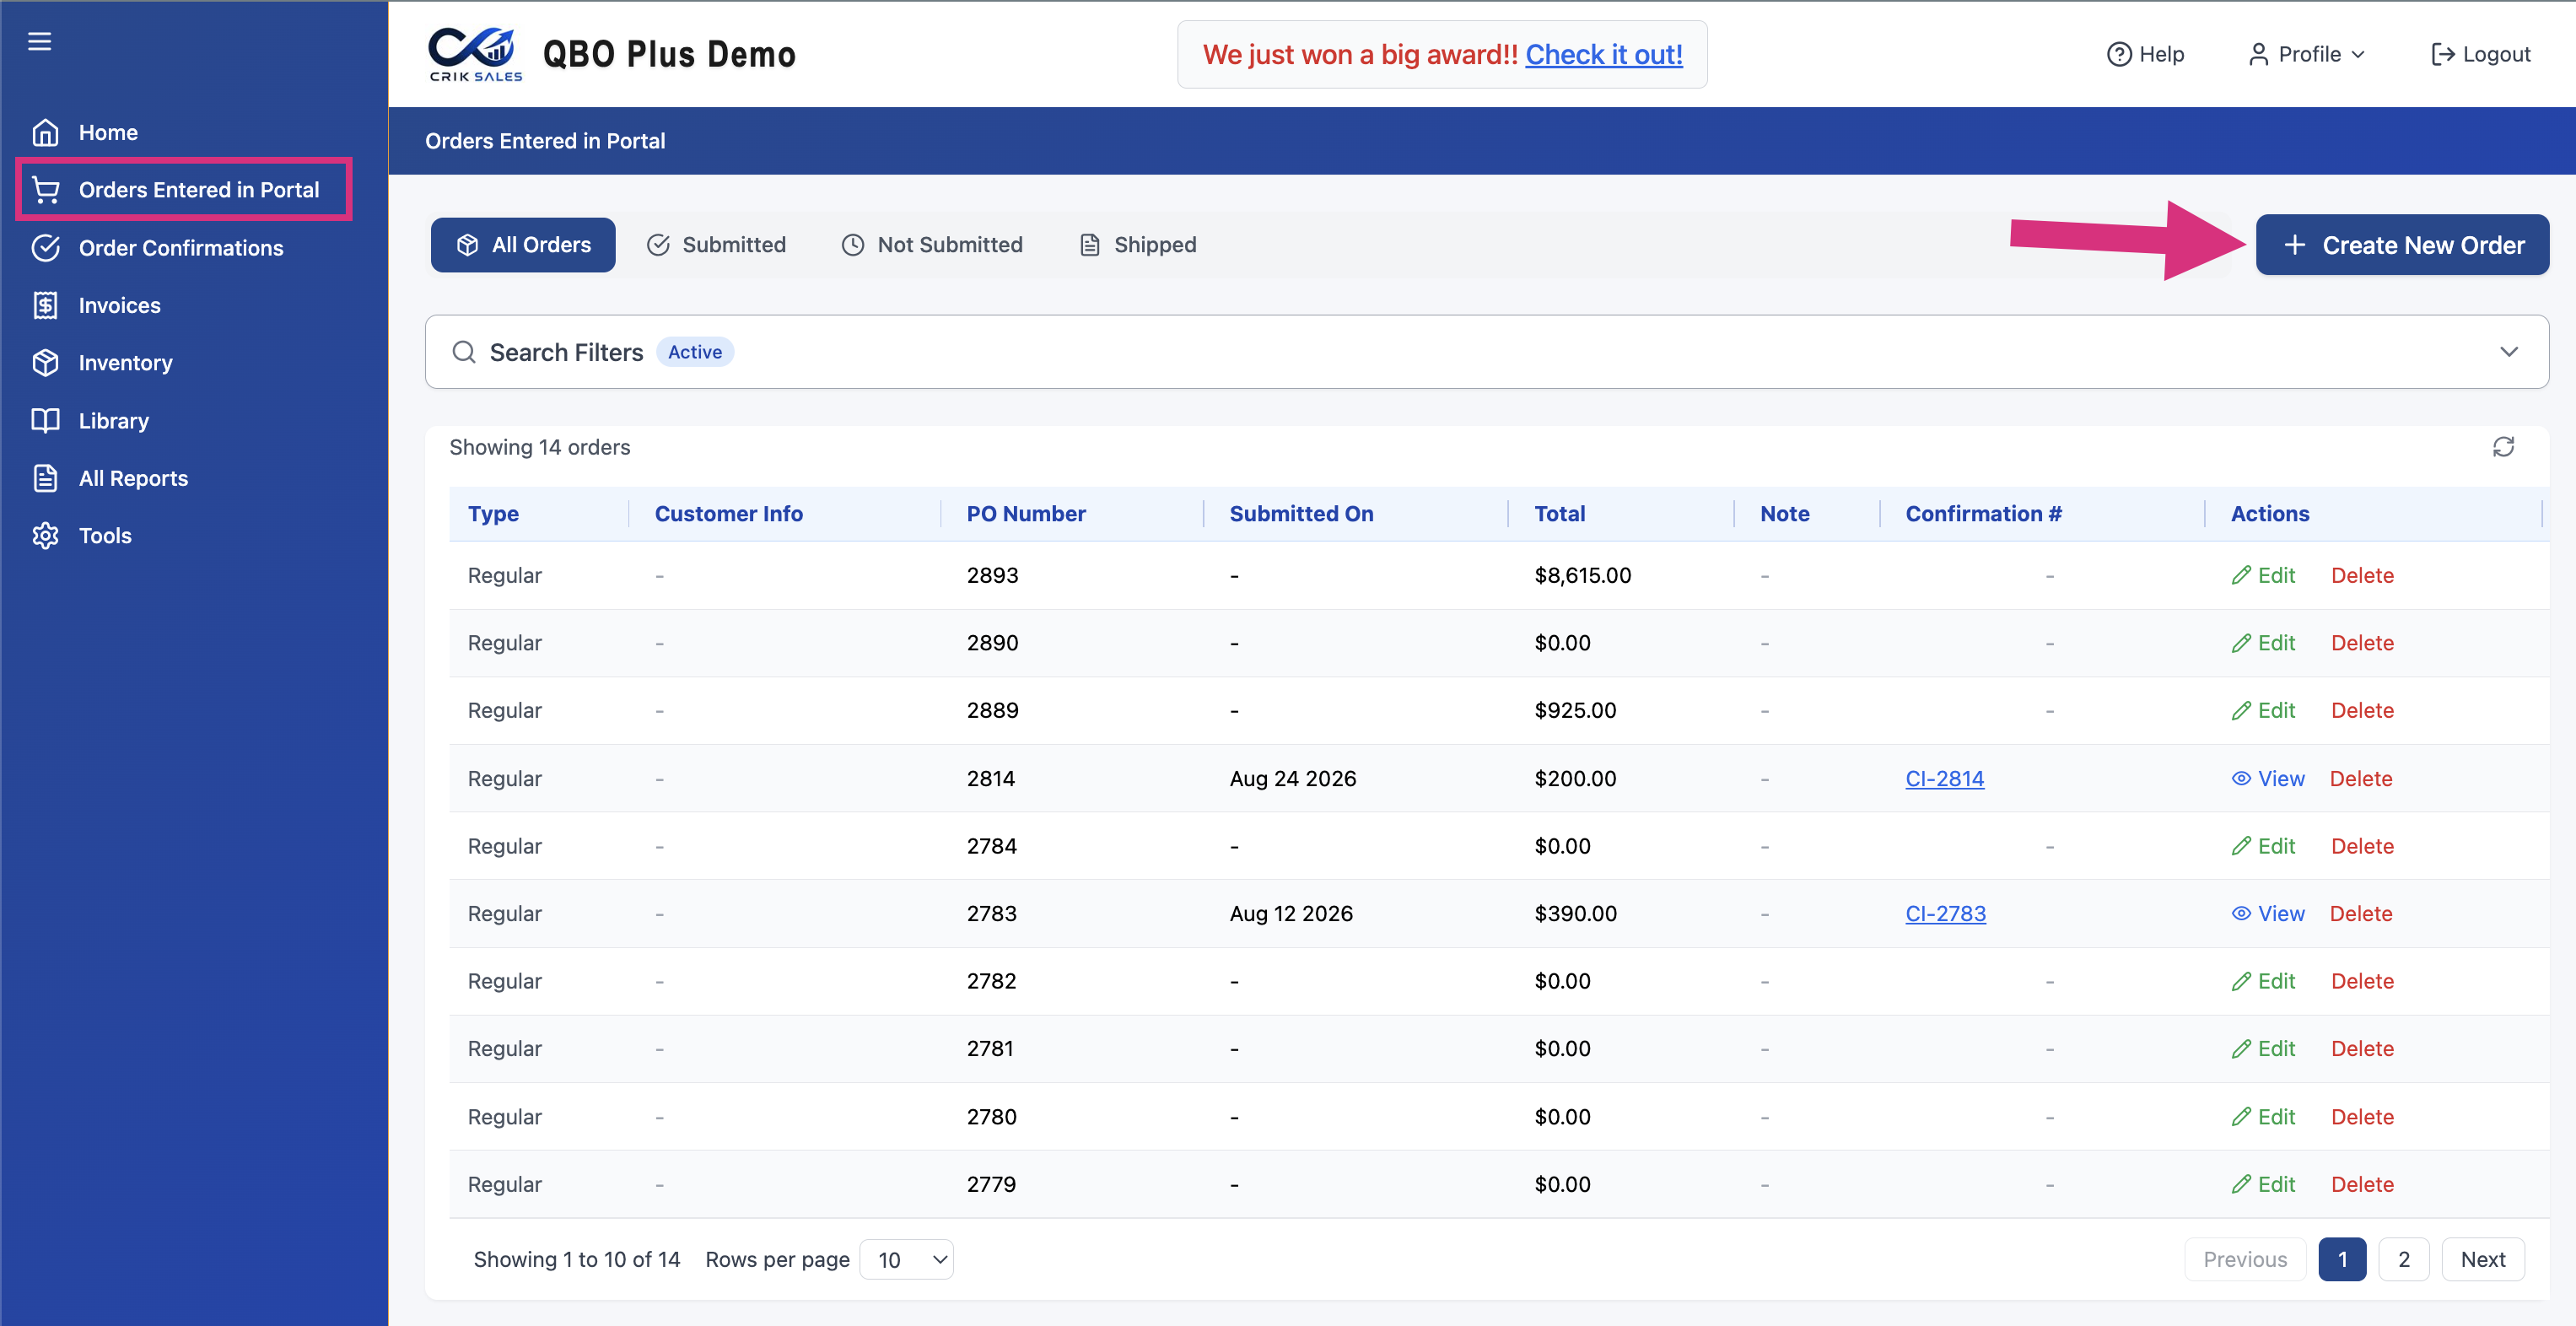Sort by the PO Number column header
Screen dimensions: 2576x1326
pyautogui.click(x=1025, y=514)
